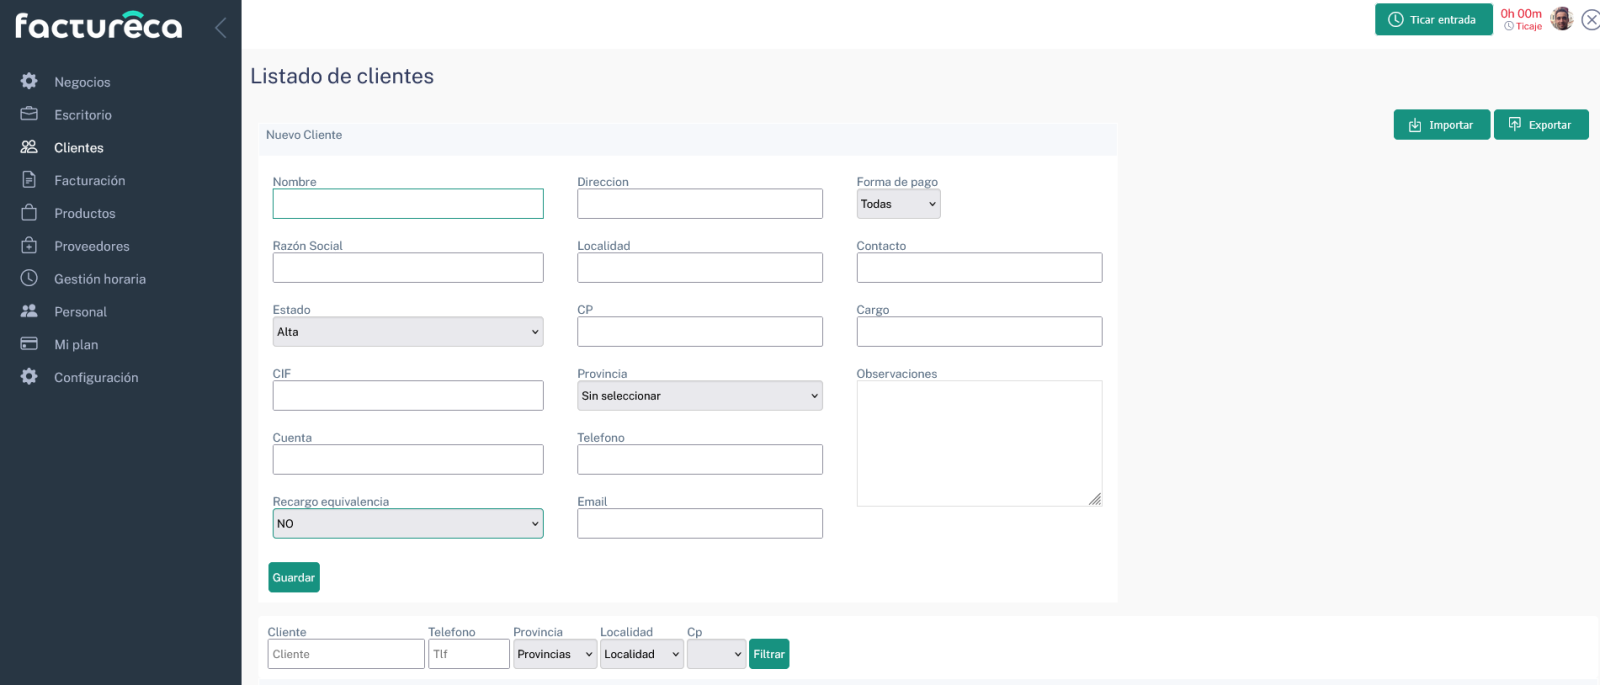Open the Provincia 'Sin seleccionar' dropdown
The width and height of the screenshot is (1600, 685).
[x=699, y=396]
